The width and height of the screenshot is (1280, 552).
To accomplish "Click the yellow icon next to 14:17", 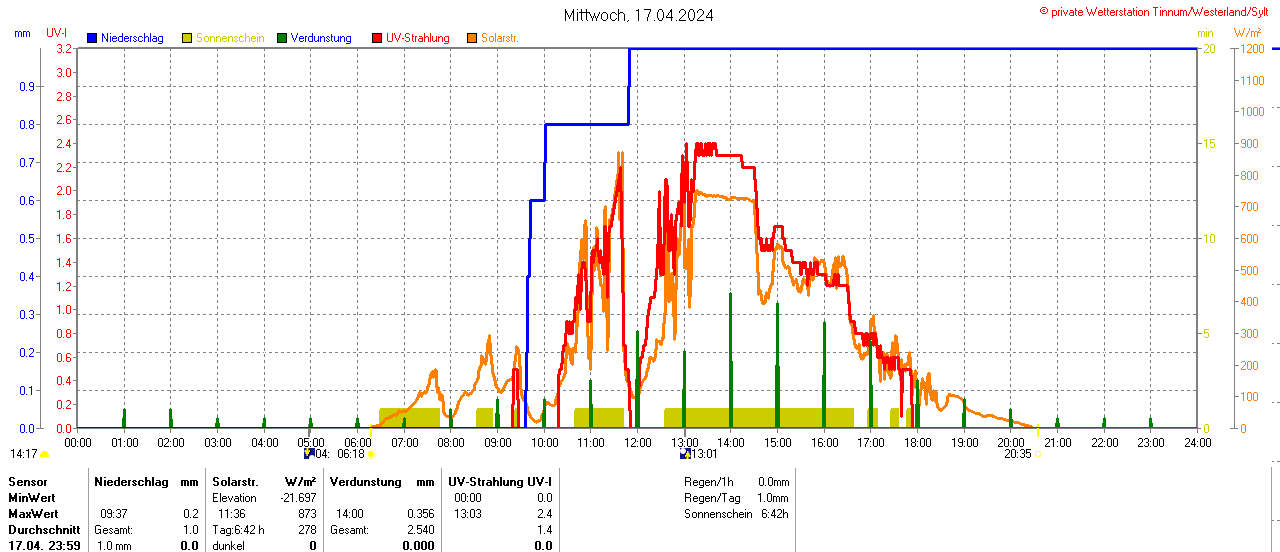I will [x=45, y=453].
